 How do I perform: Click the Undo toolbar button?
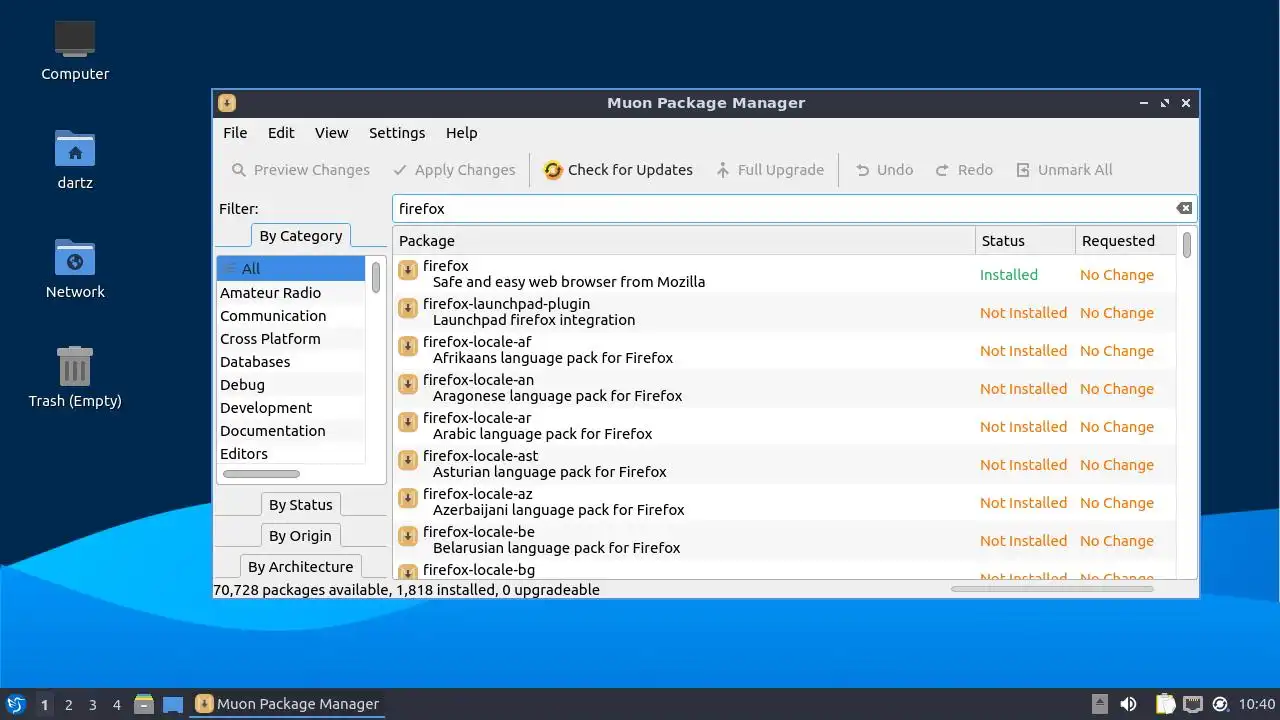pos(884,170)
